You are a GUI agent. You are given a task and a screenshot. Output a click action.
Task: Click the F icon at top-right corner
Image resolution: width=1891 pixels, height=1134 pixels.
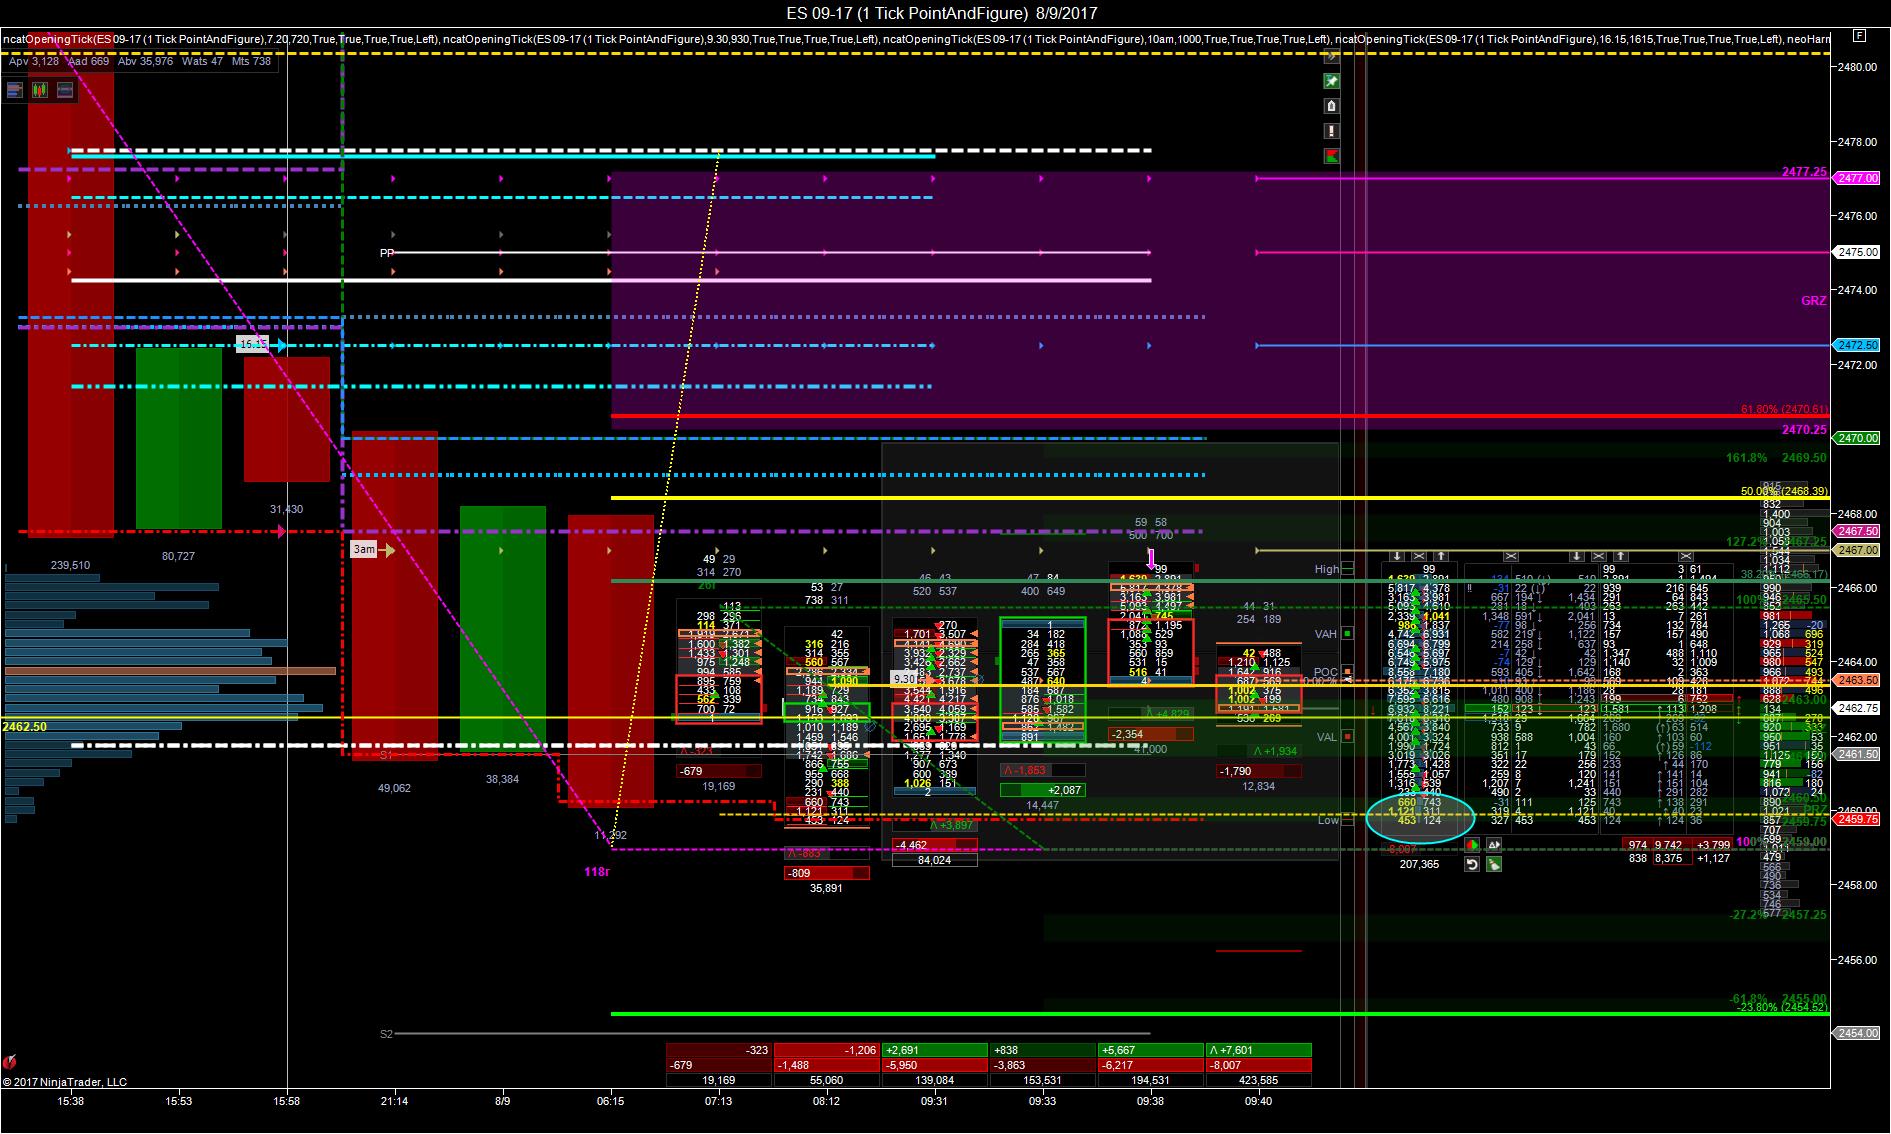tap(1859, 36)
